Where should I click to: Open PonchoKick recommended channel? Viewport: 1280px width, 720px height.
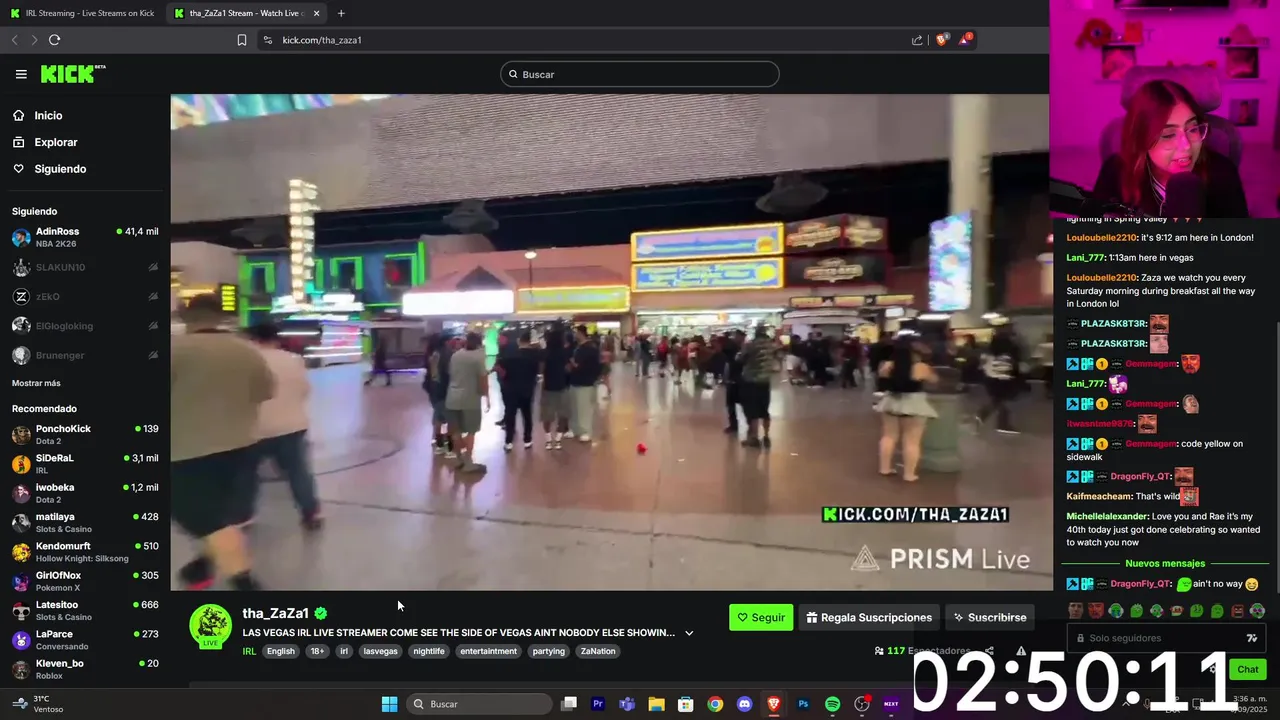tap(85, 434)
